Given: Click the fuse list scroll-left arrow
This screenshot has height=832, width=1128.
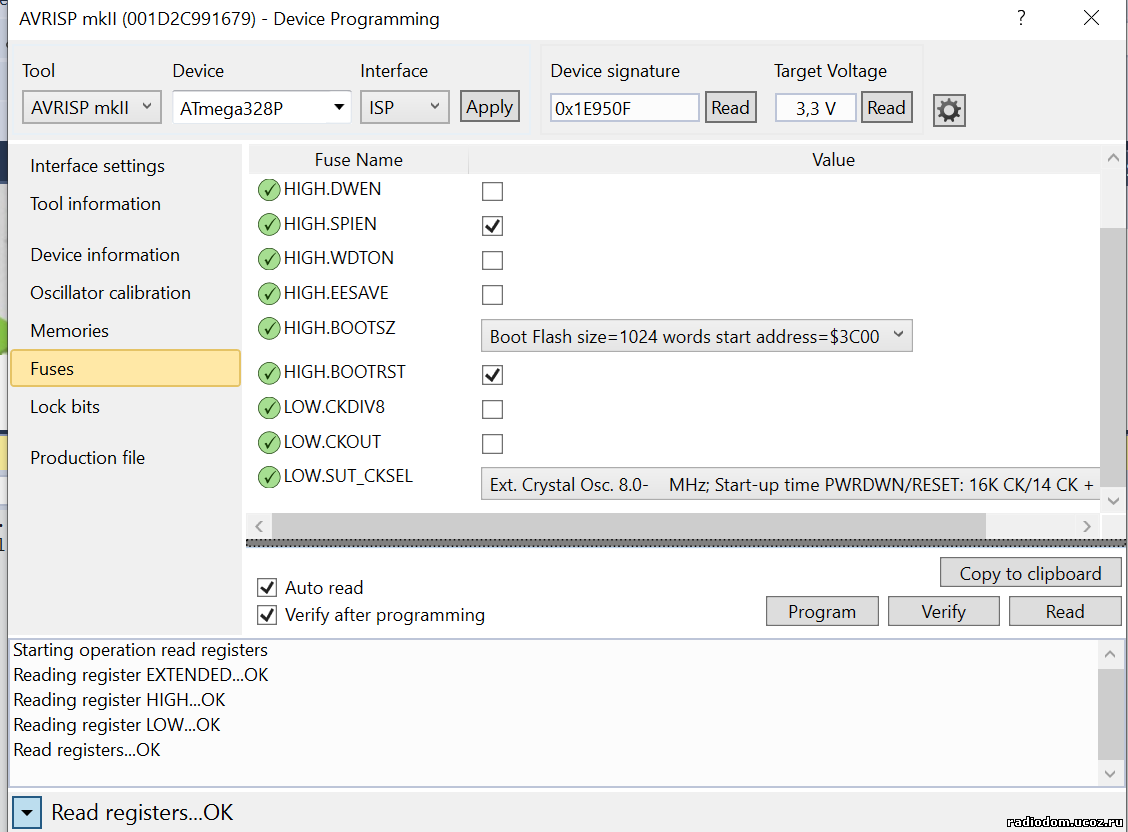Looking at the screenshot, I should pos(259,526).
